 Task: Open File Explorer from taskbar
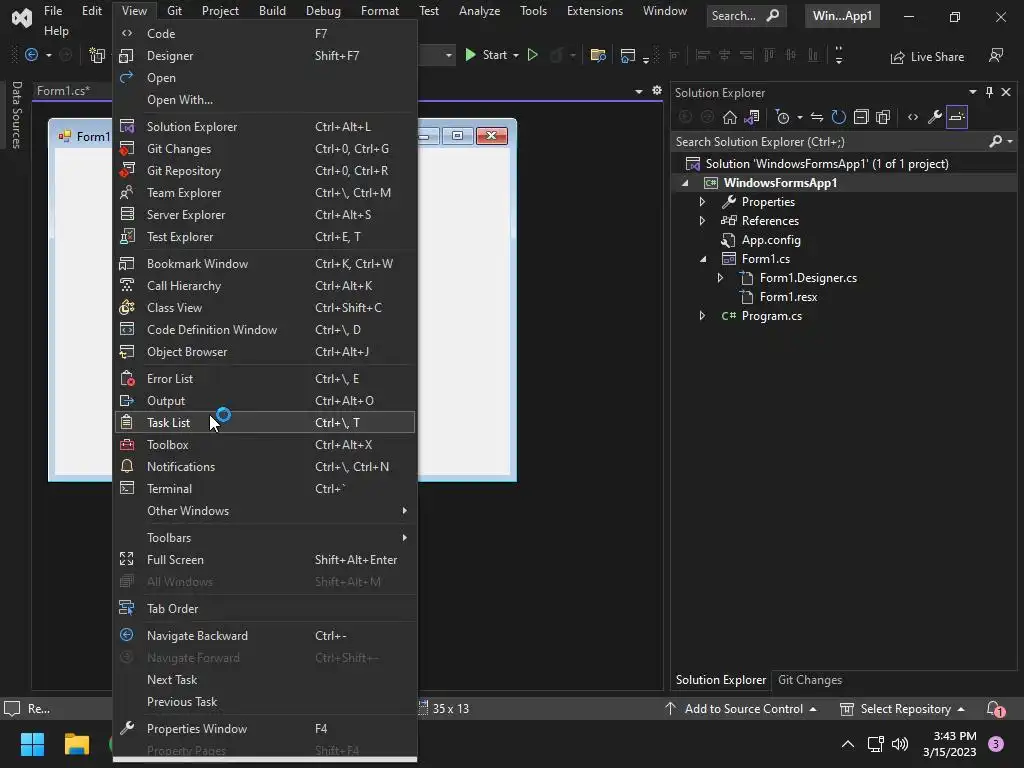click(x=76, y=744)
